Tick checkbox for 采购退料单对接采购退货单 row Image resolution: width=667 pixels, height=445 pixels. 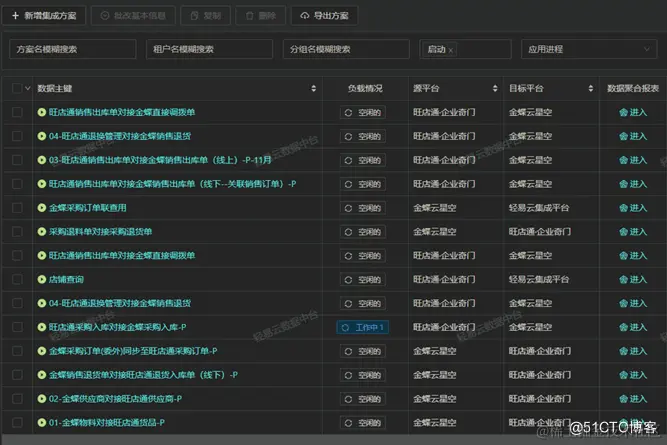pyautogui.click(x=17, y=231)
